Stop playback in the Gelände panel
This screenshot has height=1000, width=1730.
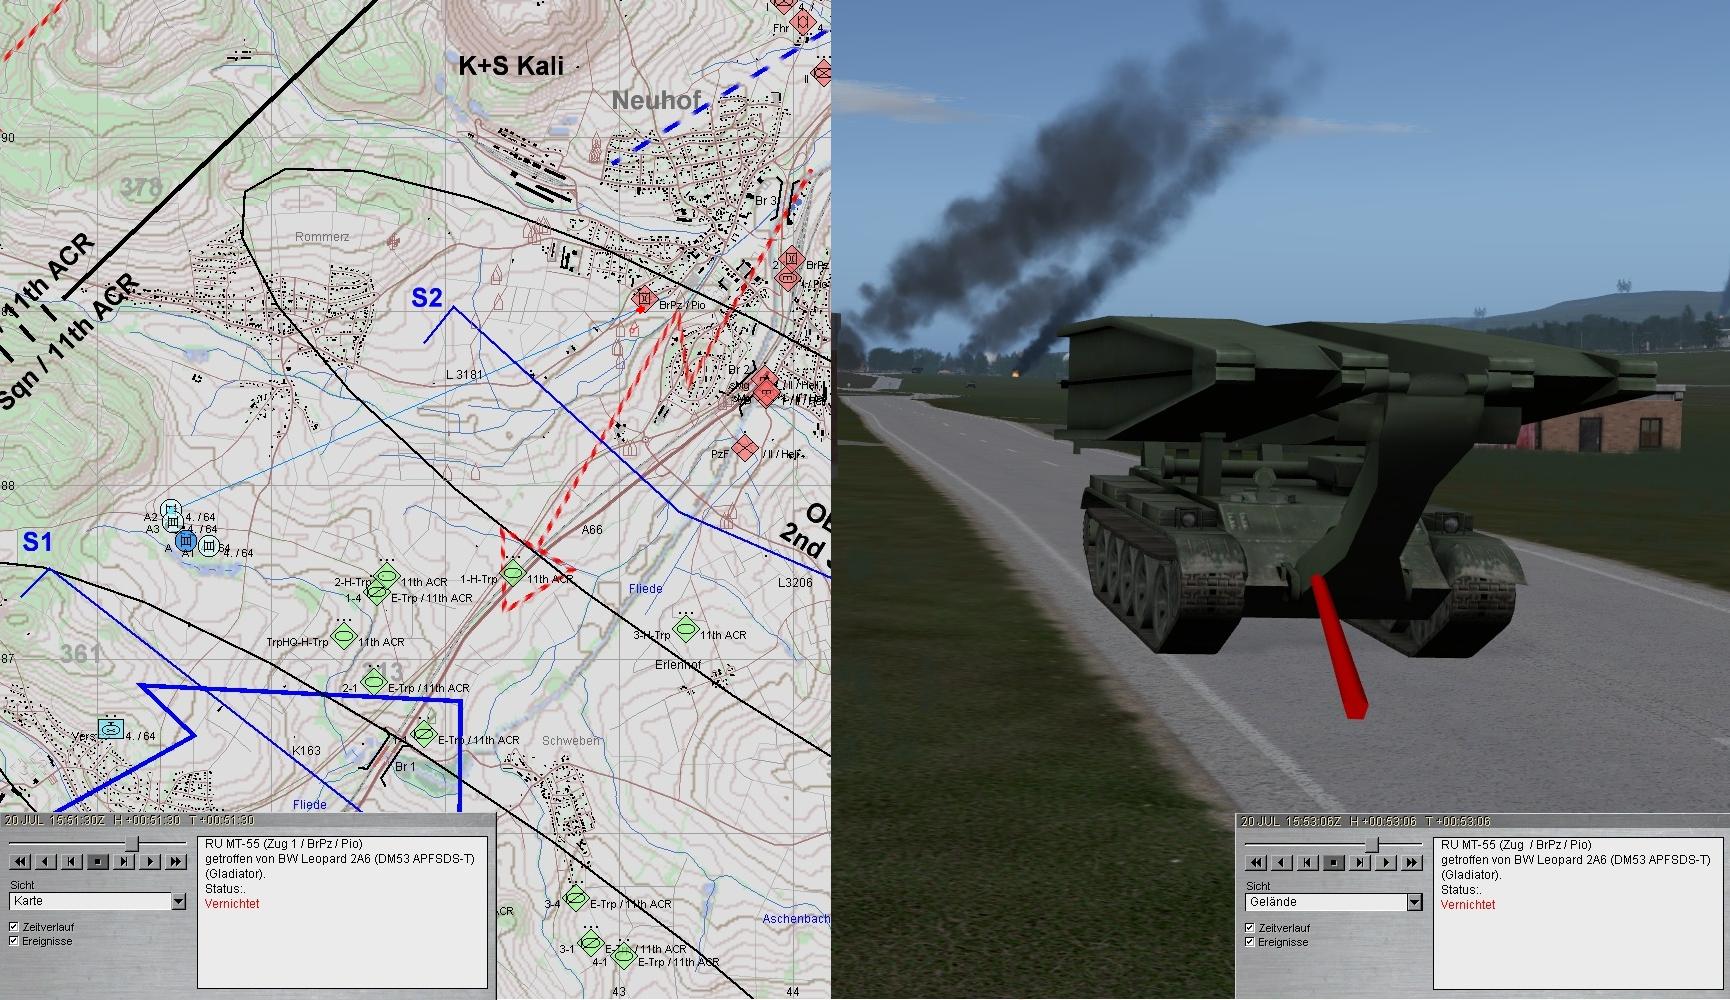point(1334,862)
